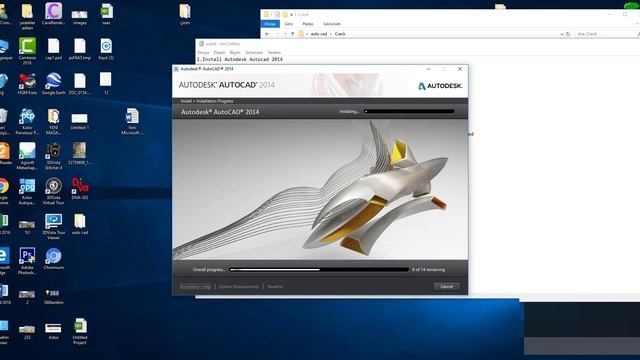The height and width of the screenshot is (360, 640).
Task: Select the DIVA-GIS desktop shortcut
Action: pyautogui.click(x=80, y=189)
